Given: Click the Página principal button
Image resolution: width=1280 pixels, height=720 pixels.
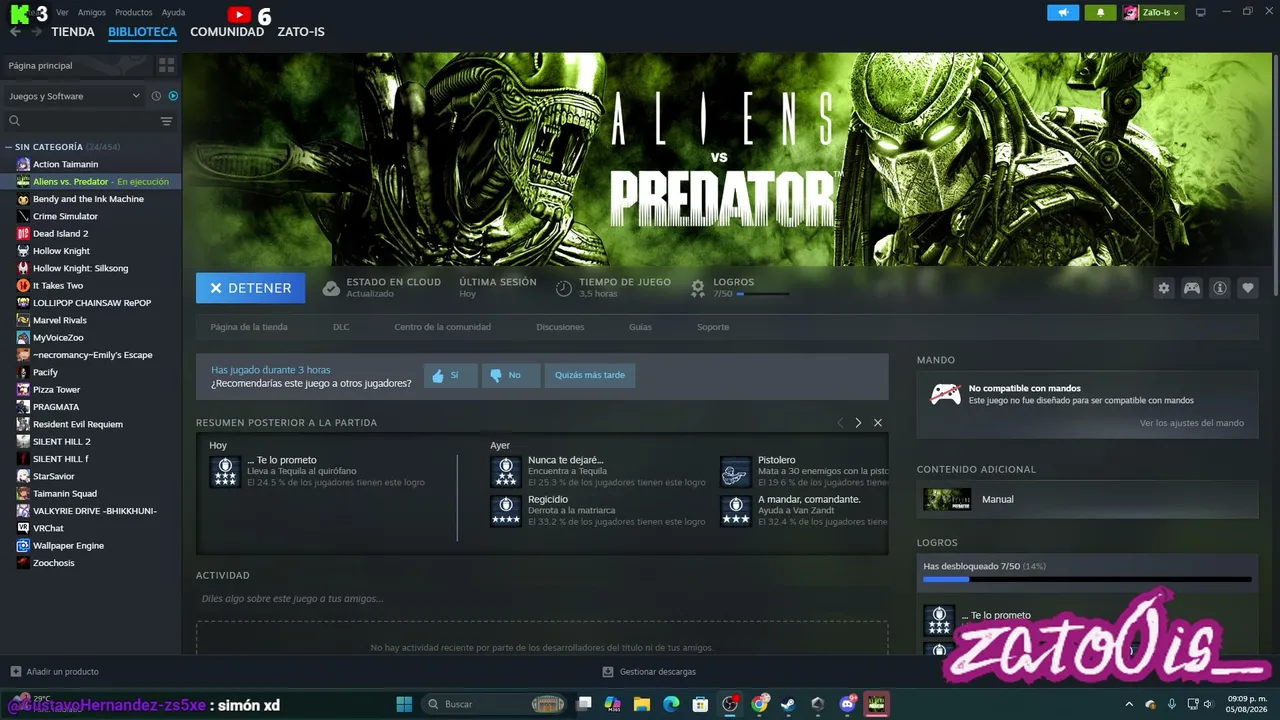Looking at the screenshot, I should pos(78,65).
